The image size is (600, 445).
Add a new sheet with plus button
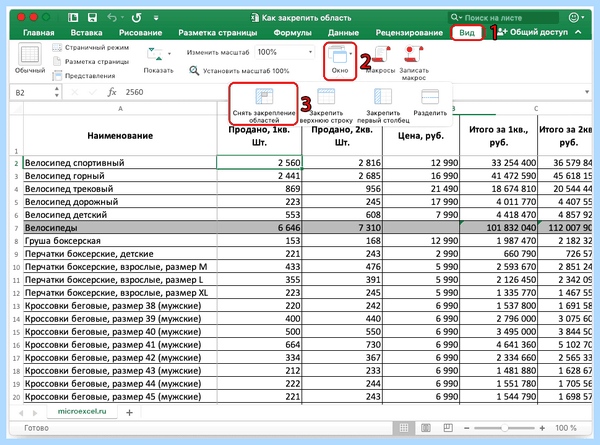(x=129, y=412)
